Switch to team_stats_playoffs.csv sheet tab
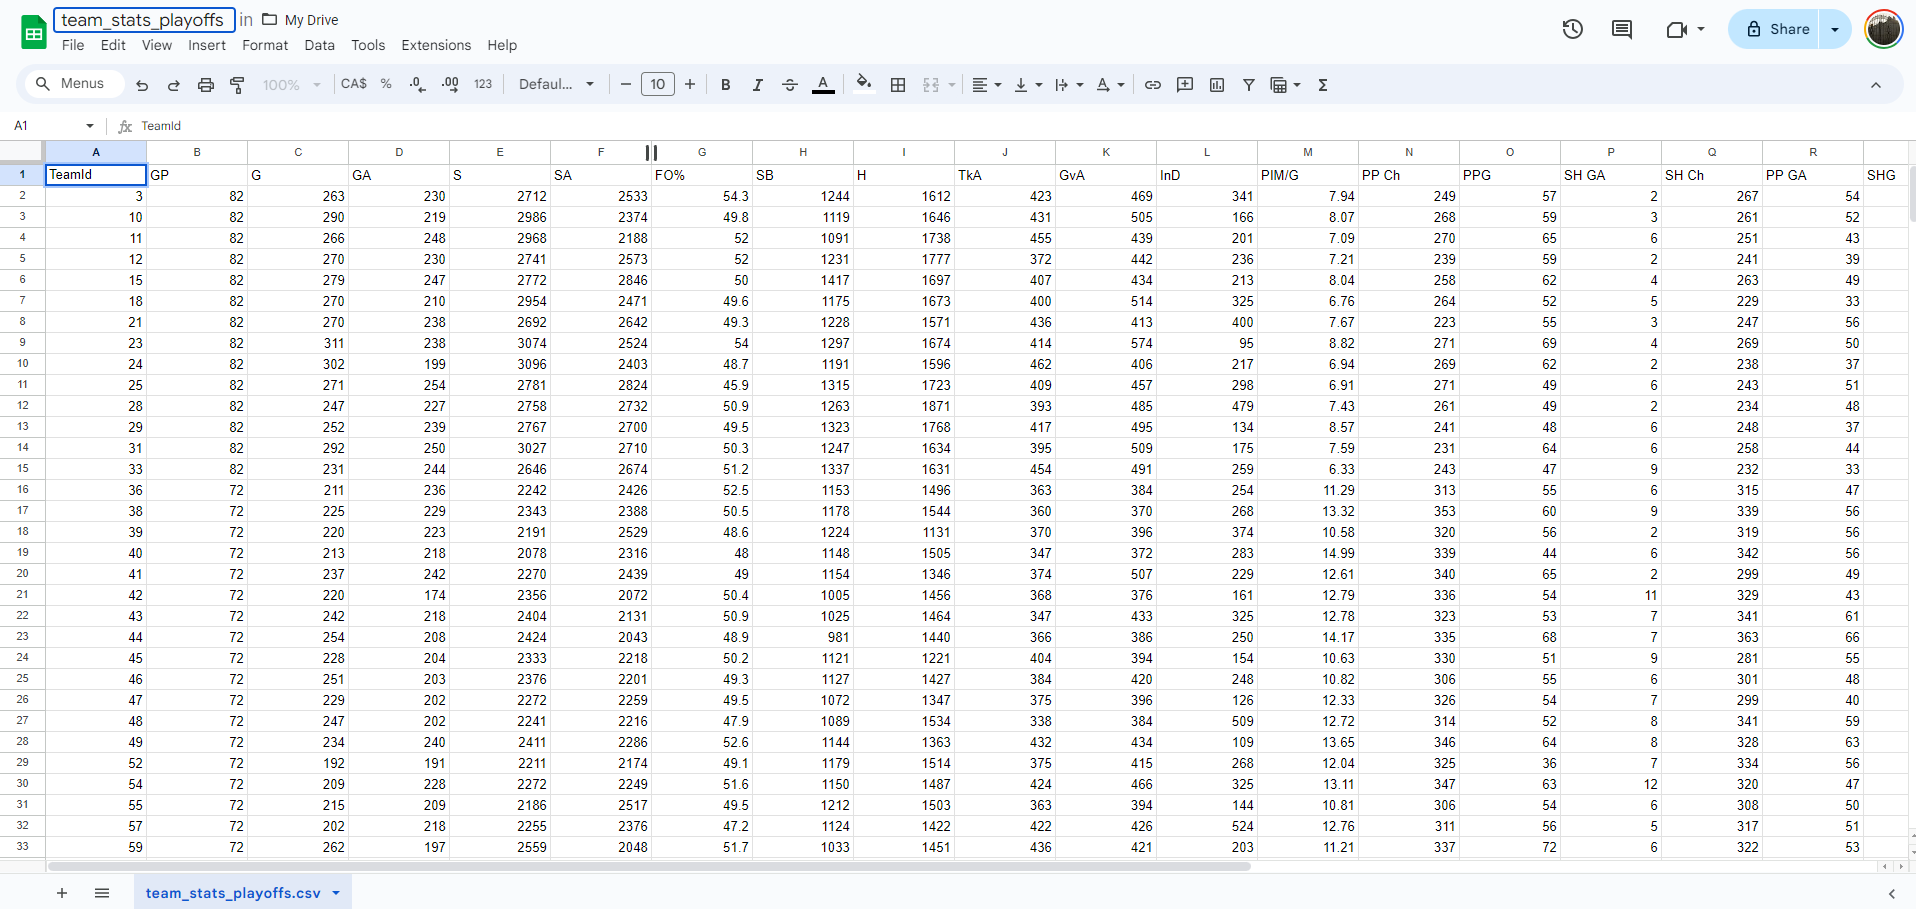 tap(233, 893)
